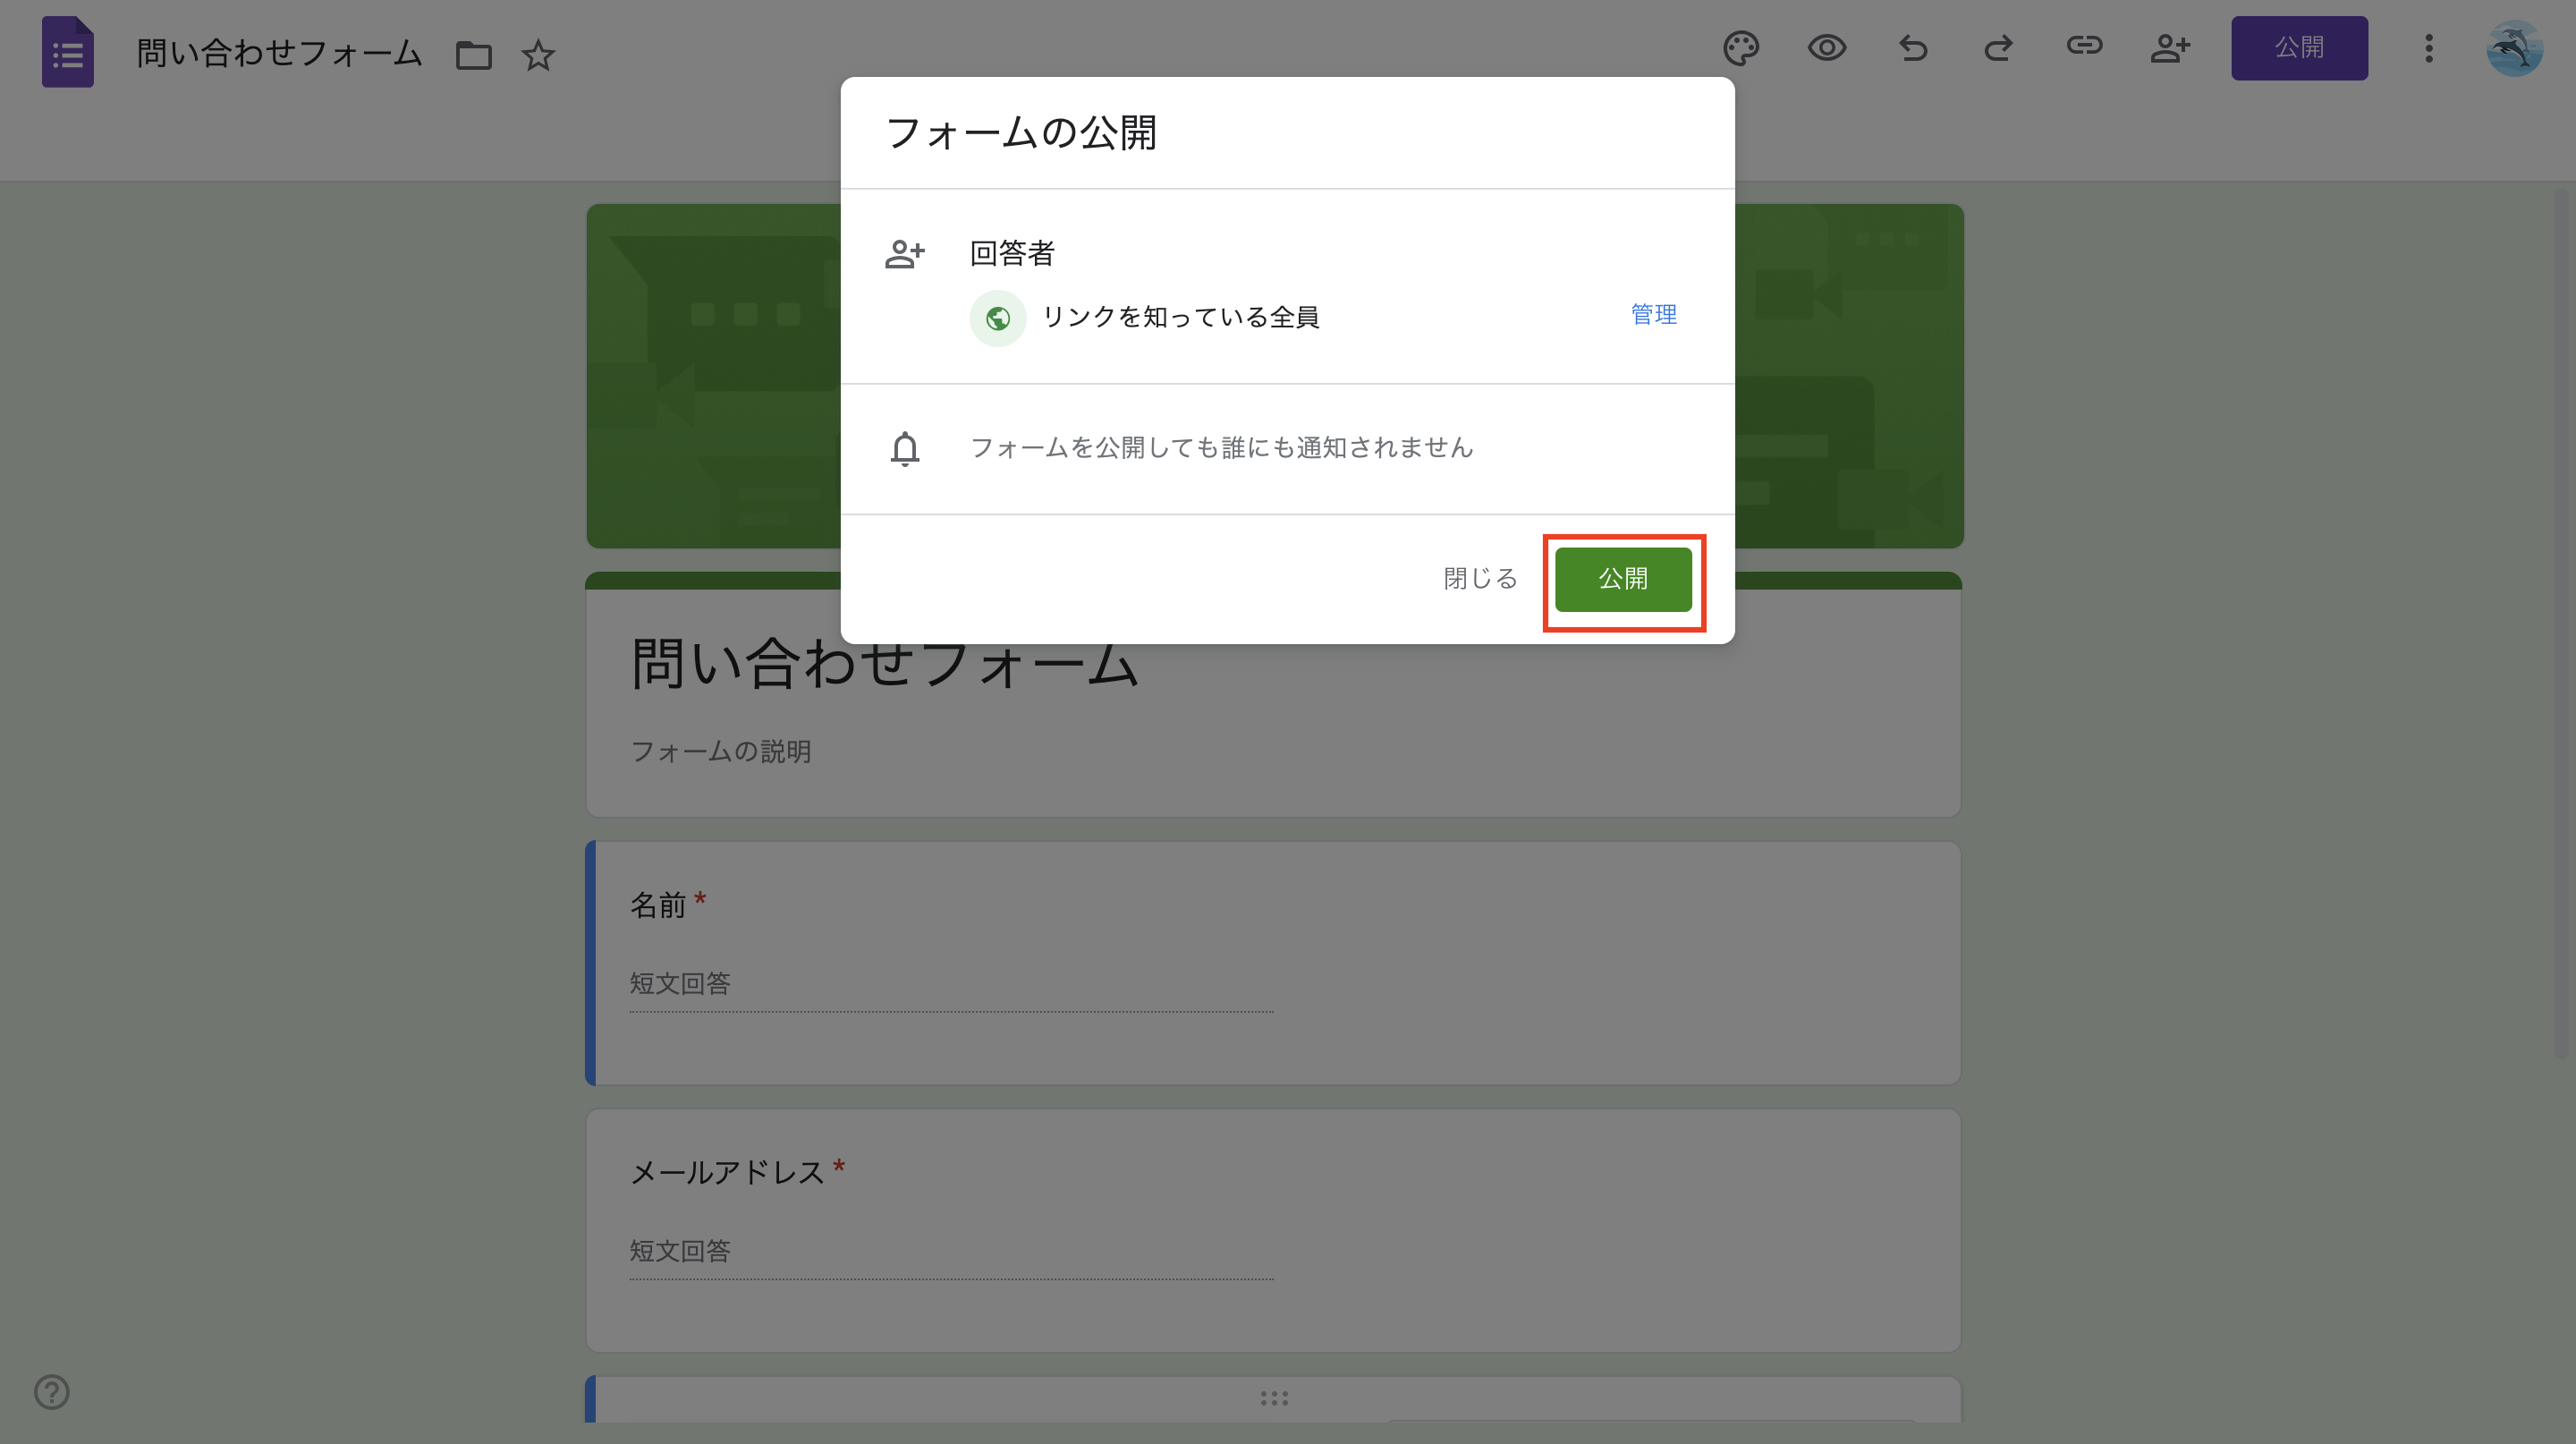Copy the responder link icon

click(x=2084, y=48)
